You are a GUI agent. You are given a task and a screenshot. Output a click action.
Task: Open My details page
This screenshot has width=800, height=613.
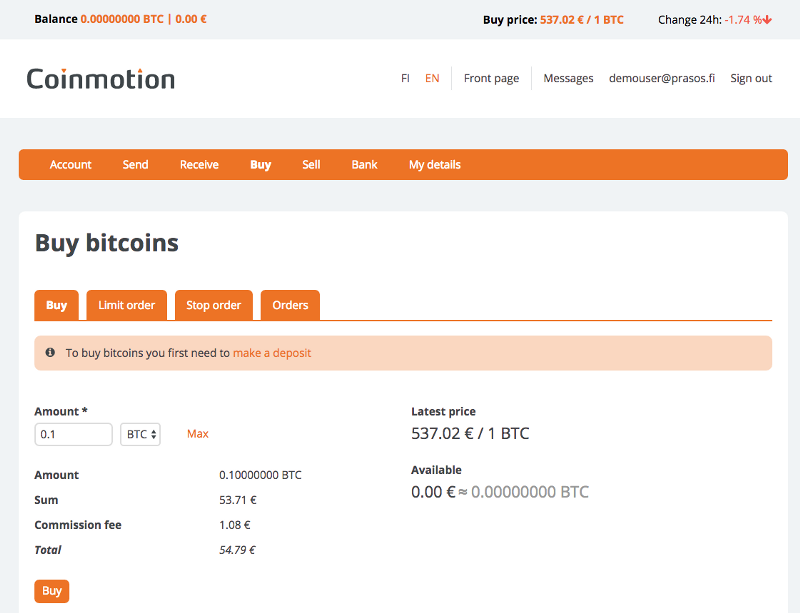click(435, 165)
